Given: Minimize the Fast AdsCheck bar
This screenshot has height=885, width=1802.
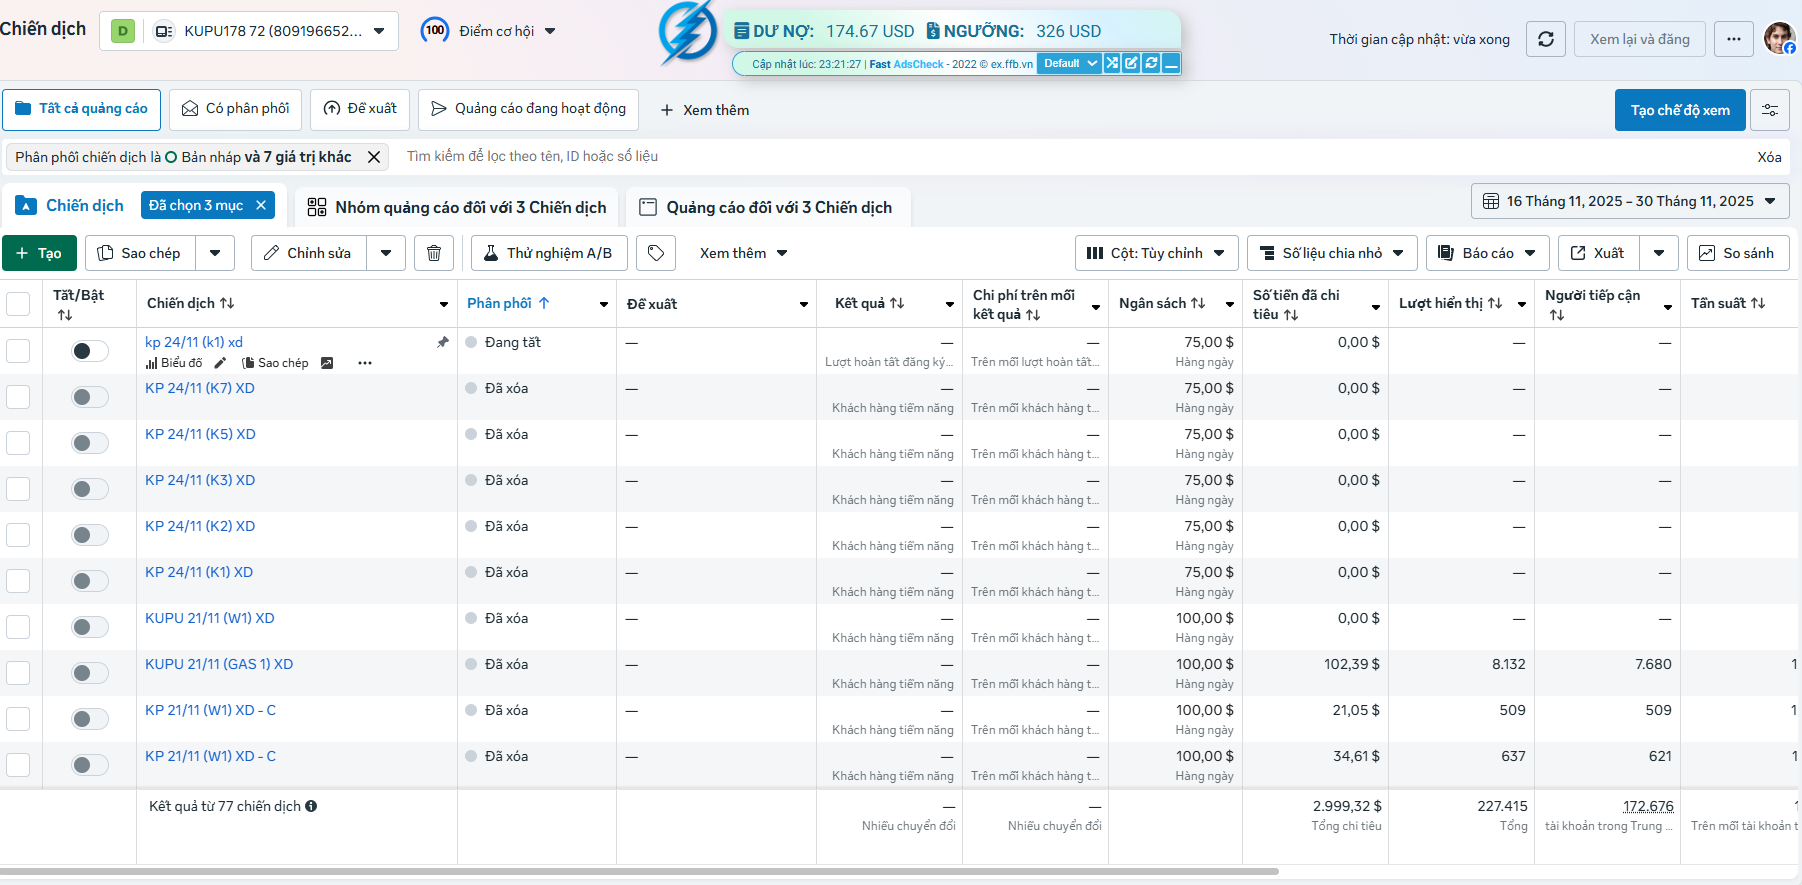Looking at the screenshot, I should tap(1171, 63).
